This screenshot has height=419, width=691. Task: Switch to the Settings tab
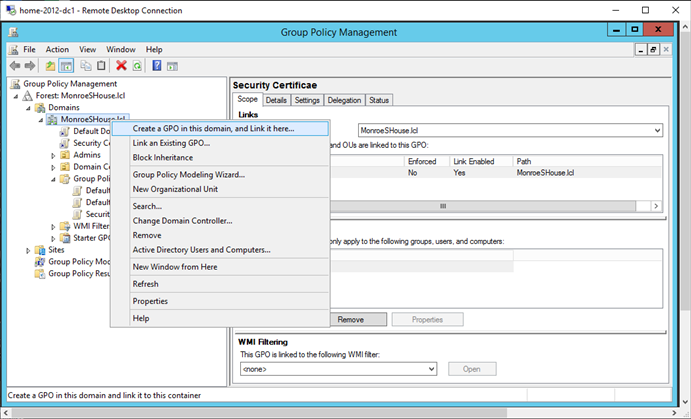(x=307, y=100)
